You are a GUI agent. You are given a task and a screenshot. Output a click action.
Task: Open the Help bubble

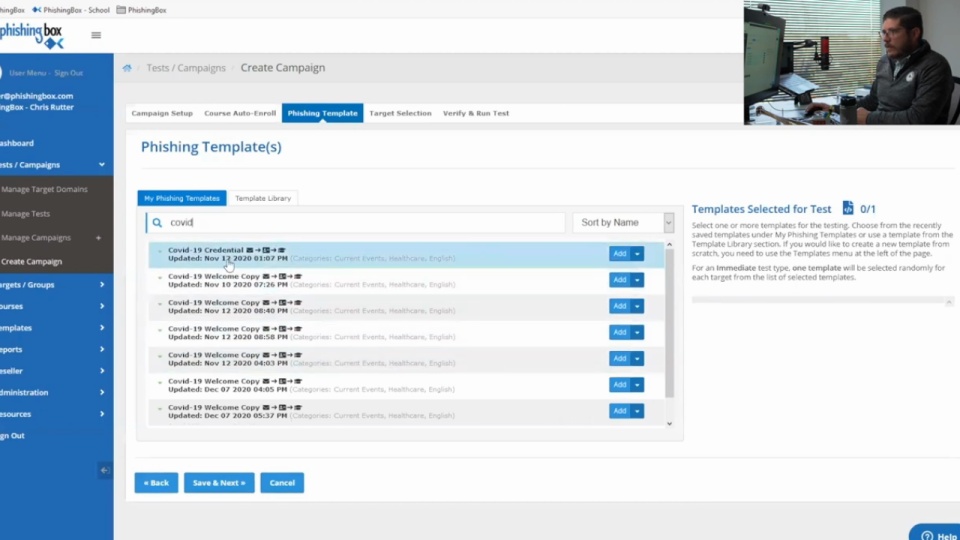[936, 535]
